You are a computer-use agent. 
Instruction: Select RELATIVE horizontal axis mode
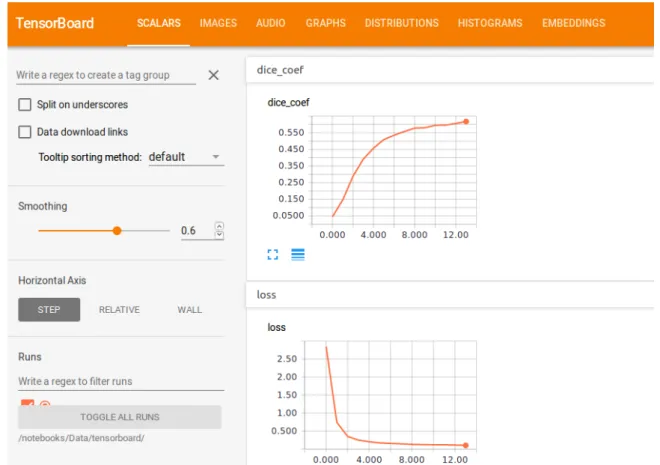click(x=119, y=310)
